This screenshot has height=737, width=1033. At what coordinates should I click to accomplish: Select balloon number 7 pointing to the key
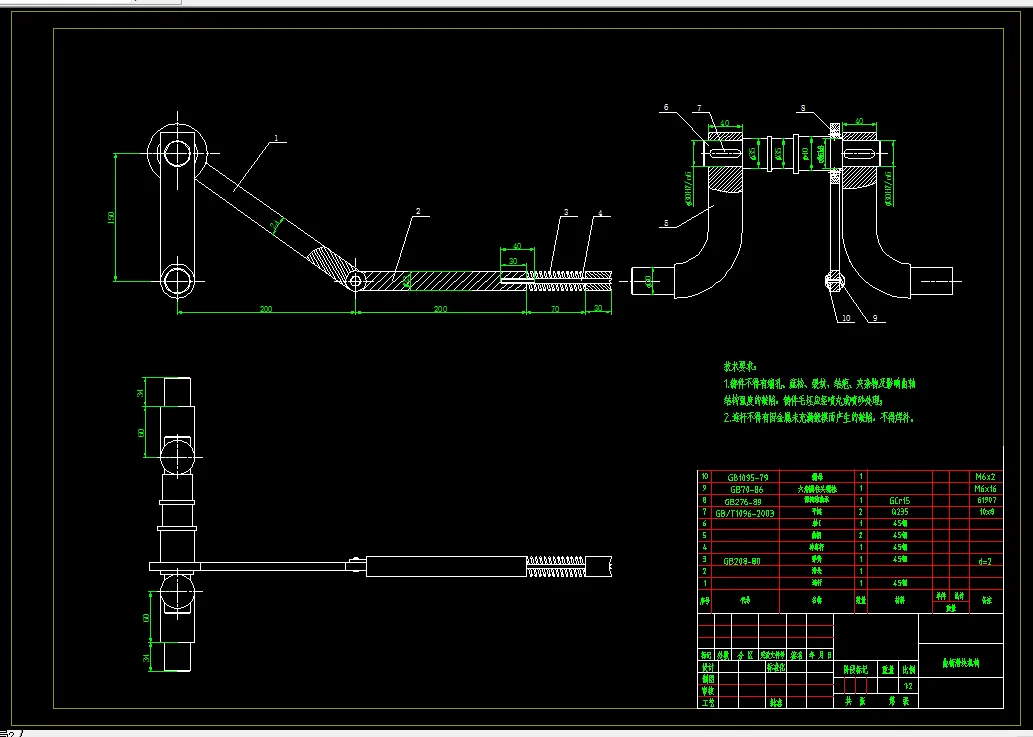tap(699, 108)
